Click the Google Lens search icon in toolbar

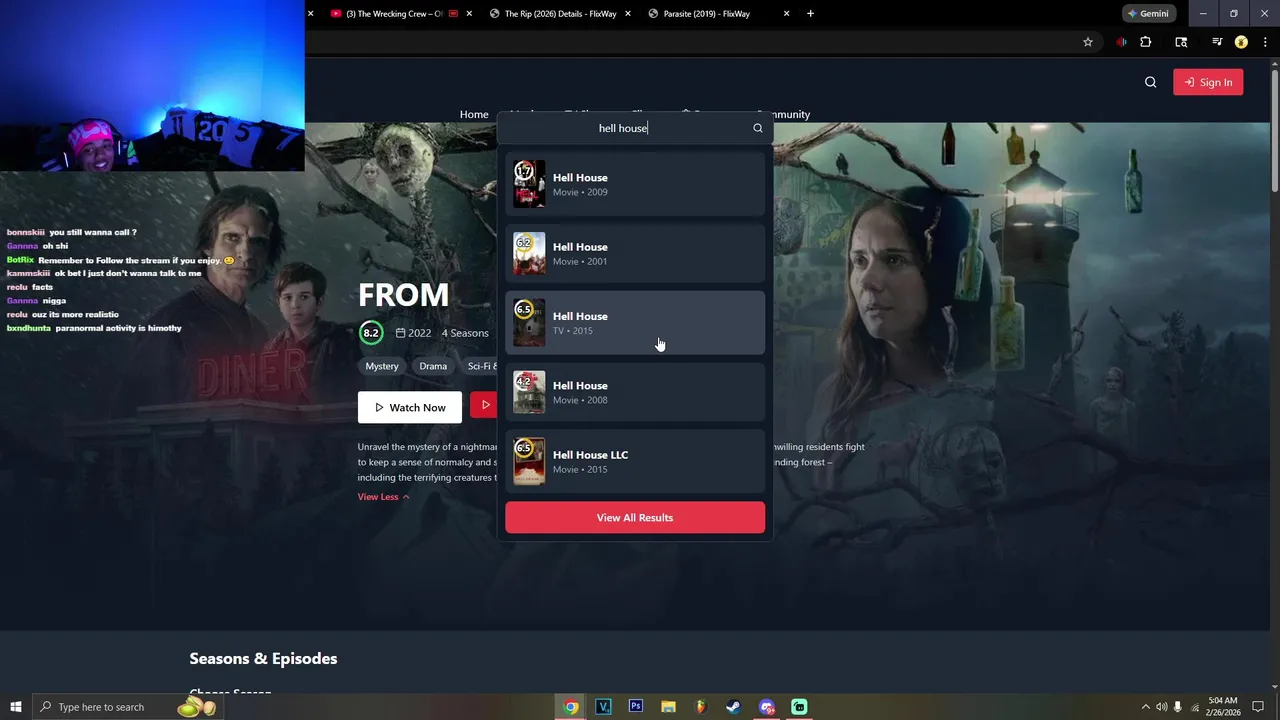(1181, 42)
